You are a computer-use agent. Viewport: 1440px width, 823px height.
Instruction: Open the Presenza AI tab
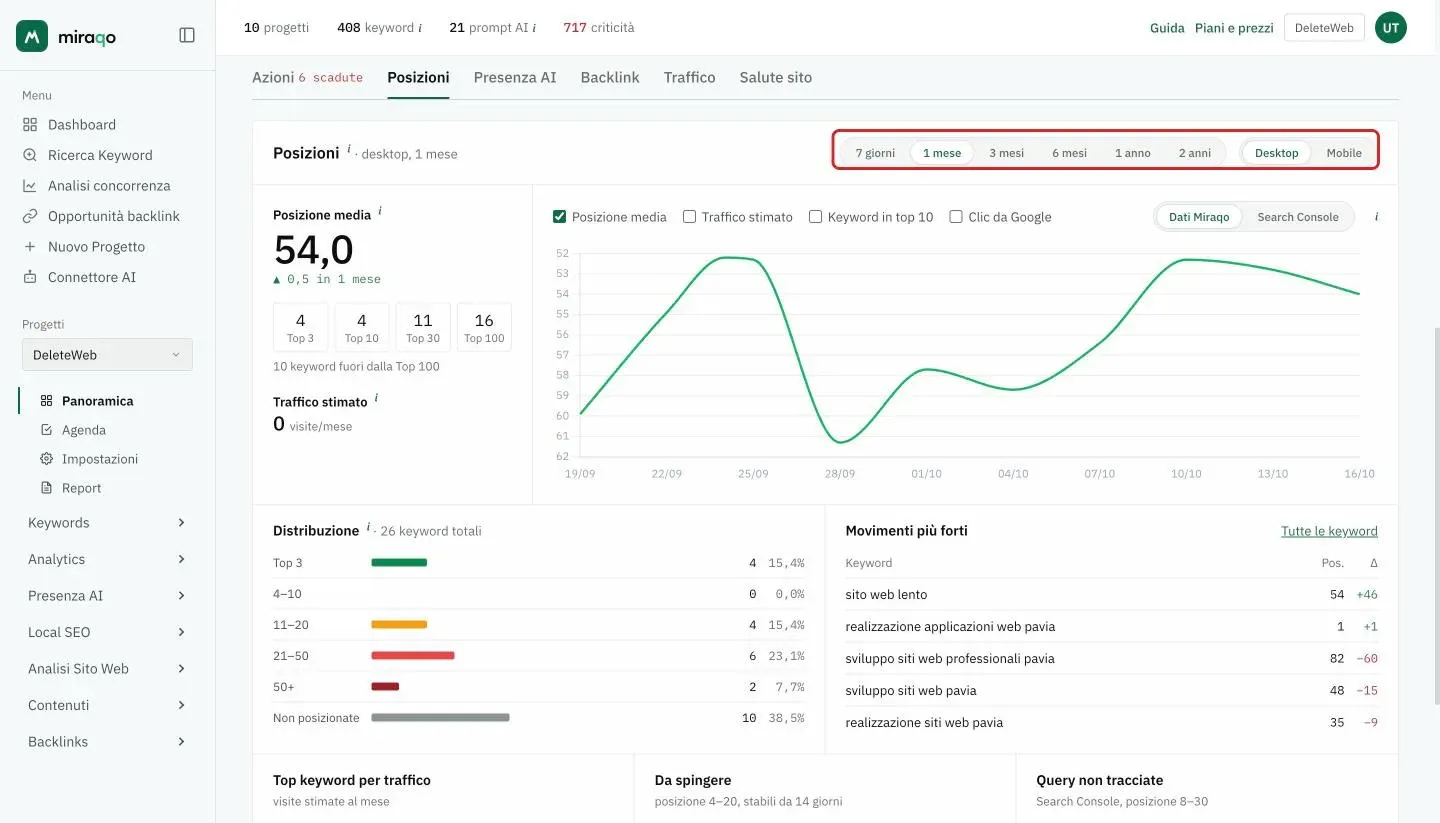(515, 77)
